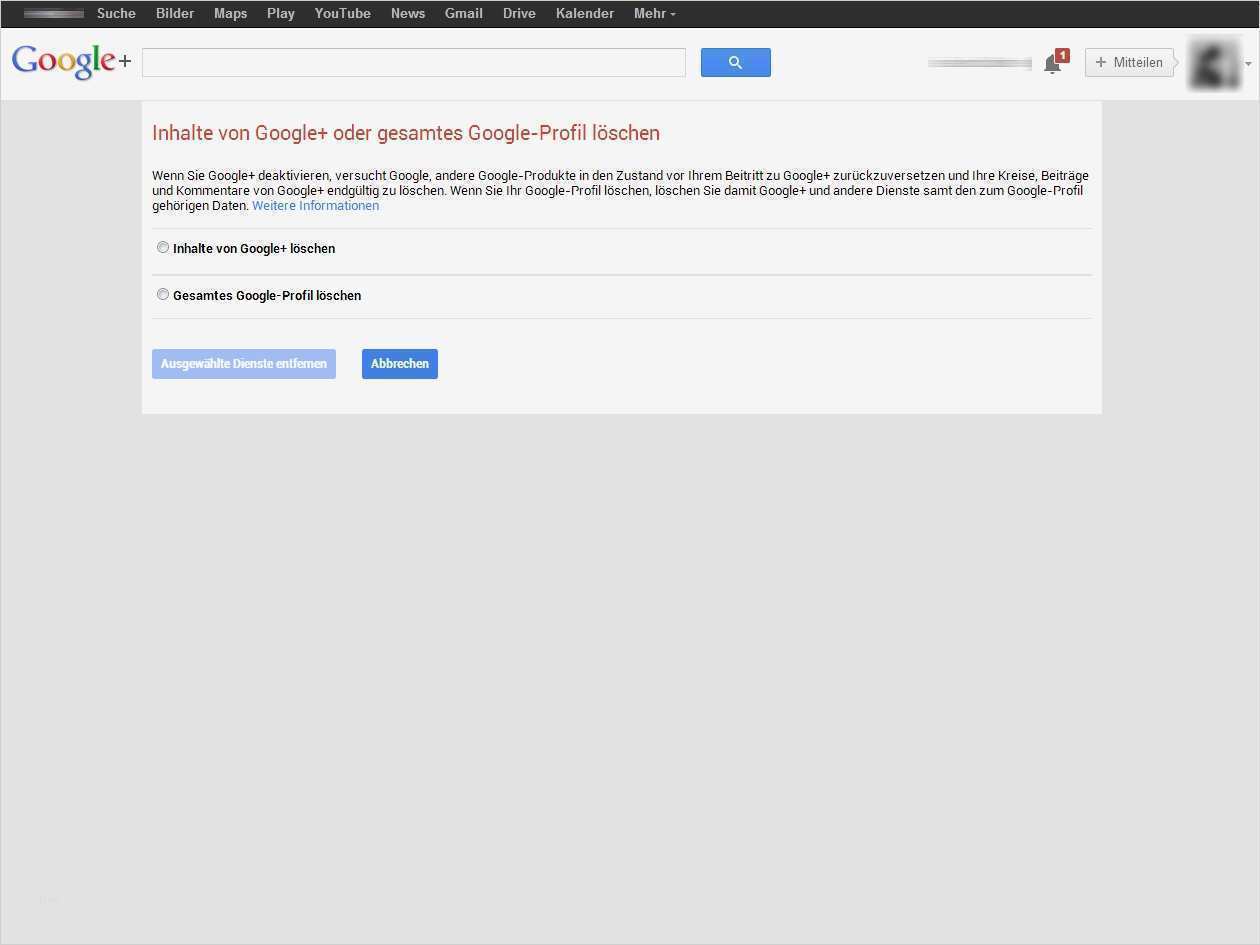
Task: Click the Mitteilen share button
Action: click(1129, 62)
